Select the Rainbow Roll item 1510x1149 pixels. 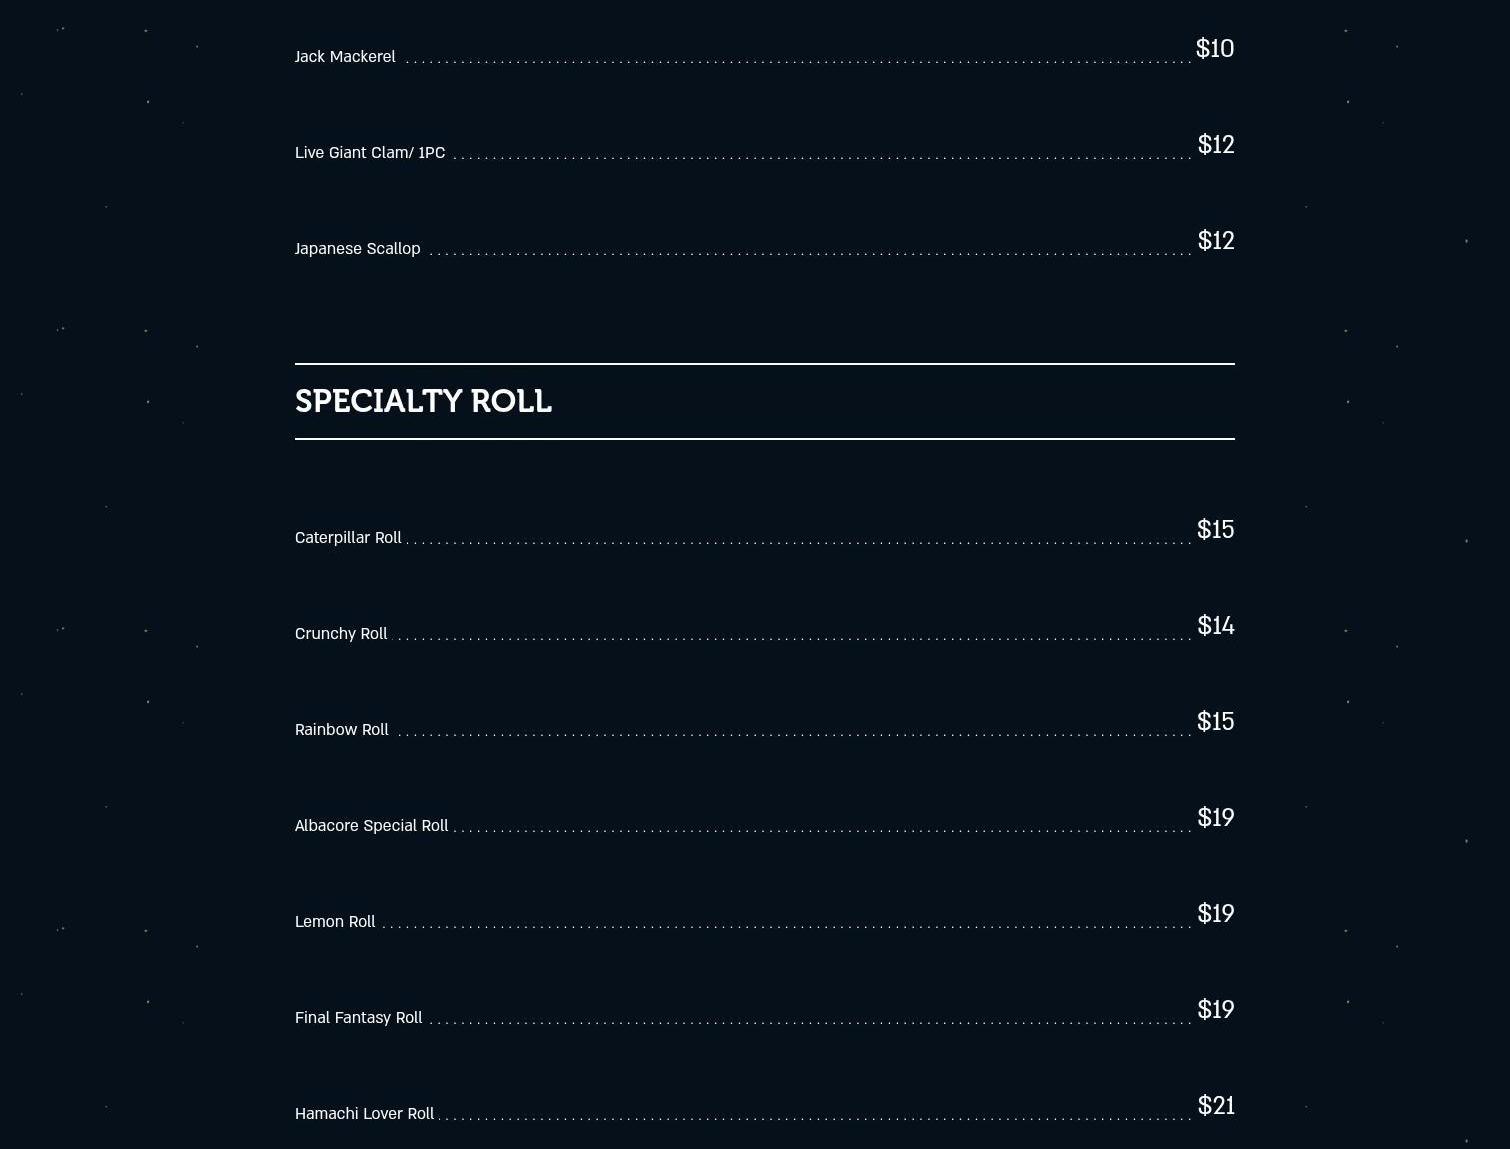click(x=342, y=730)
